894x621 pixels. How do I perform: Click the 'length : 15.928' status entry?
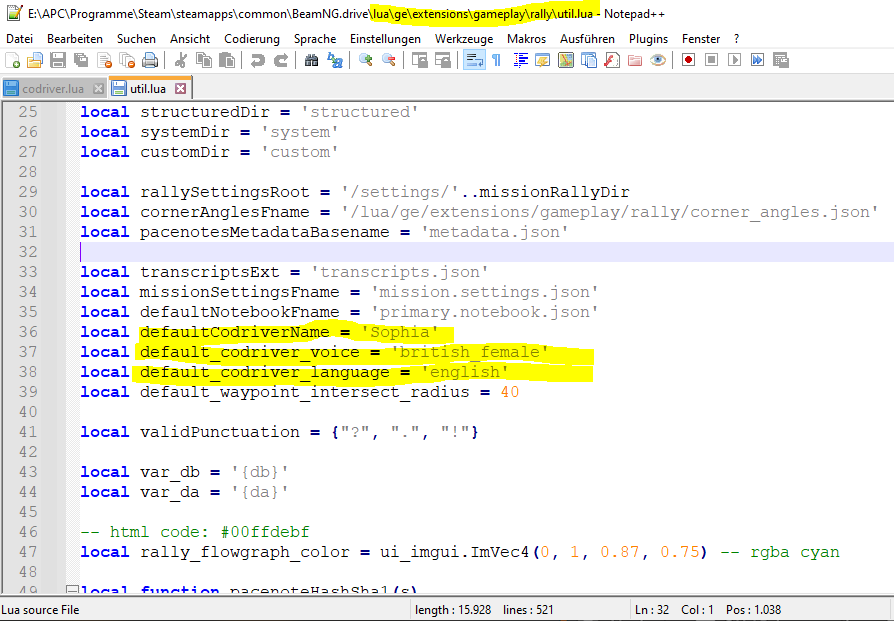pos(453,610)
